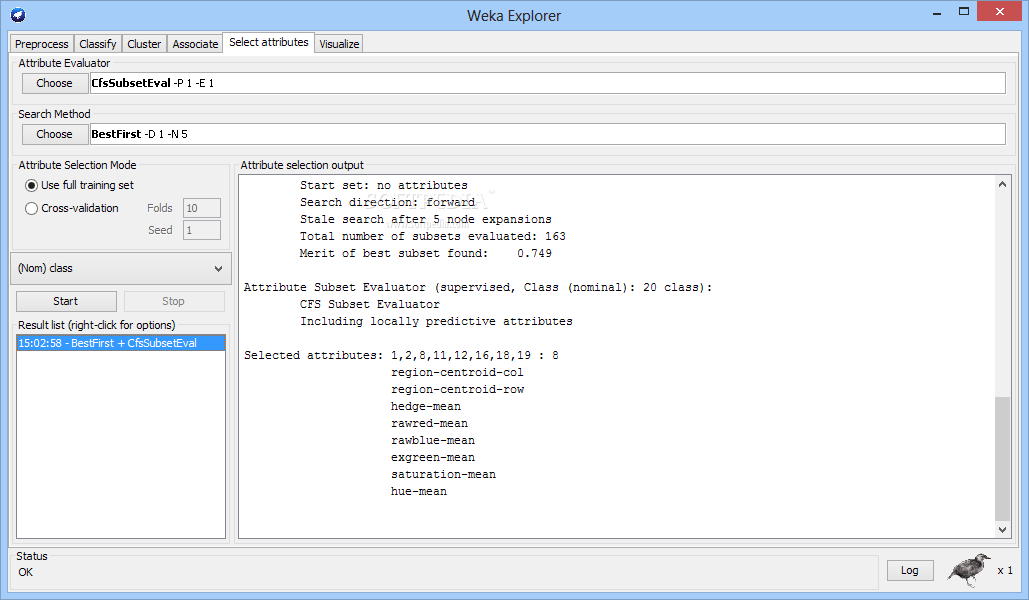The width and height of the screenshot is (1029, 600).
Task: Select the 15:02:58 BestFirst + CfsSubsetEval result
Action: pyautogui.click(x=121, y=343)
